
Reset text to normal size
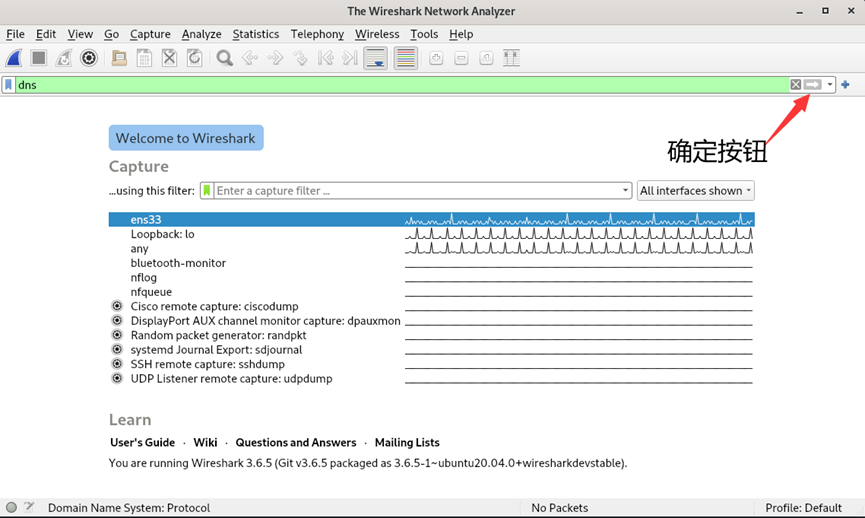pos(486,58)
